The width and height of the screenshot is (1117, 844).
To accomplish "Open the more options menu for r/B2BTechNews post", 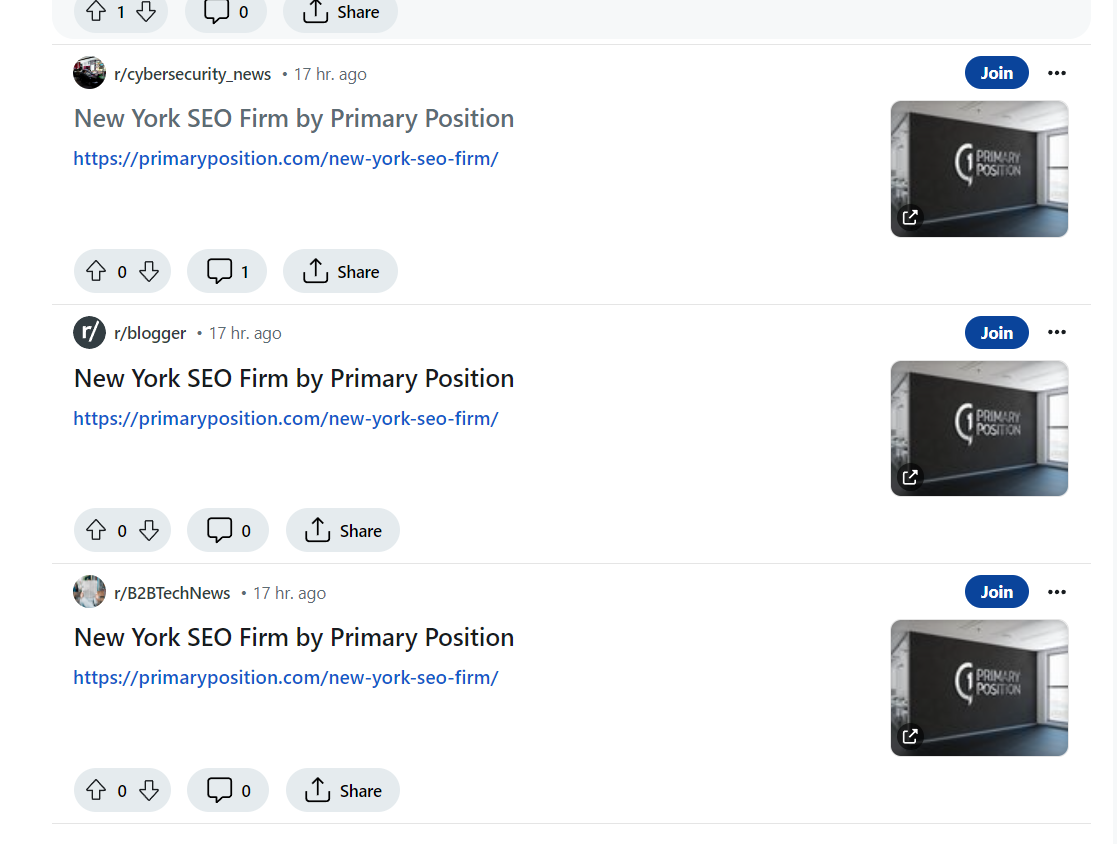I will (x=1056, y=592).
